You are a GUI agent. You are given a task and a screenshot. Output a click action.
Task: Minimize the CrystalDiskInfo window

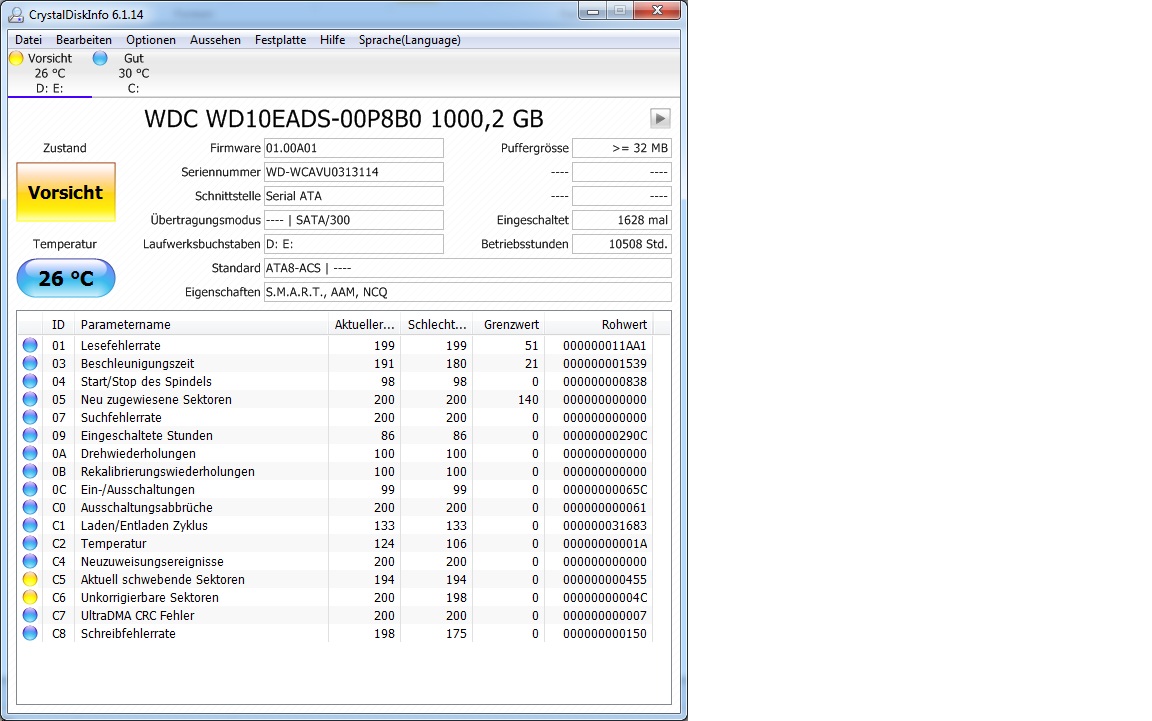[593, 11]
